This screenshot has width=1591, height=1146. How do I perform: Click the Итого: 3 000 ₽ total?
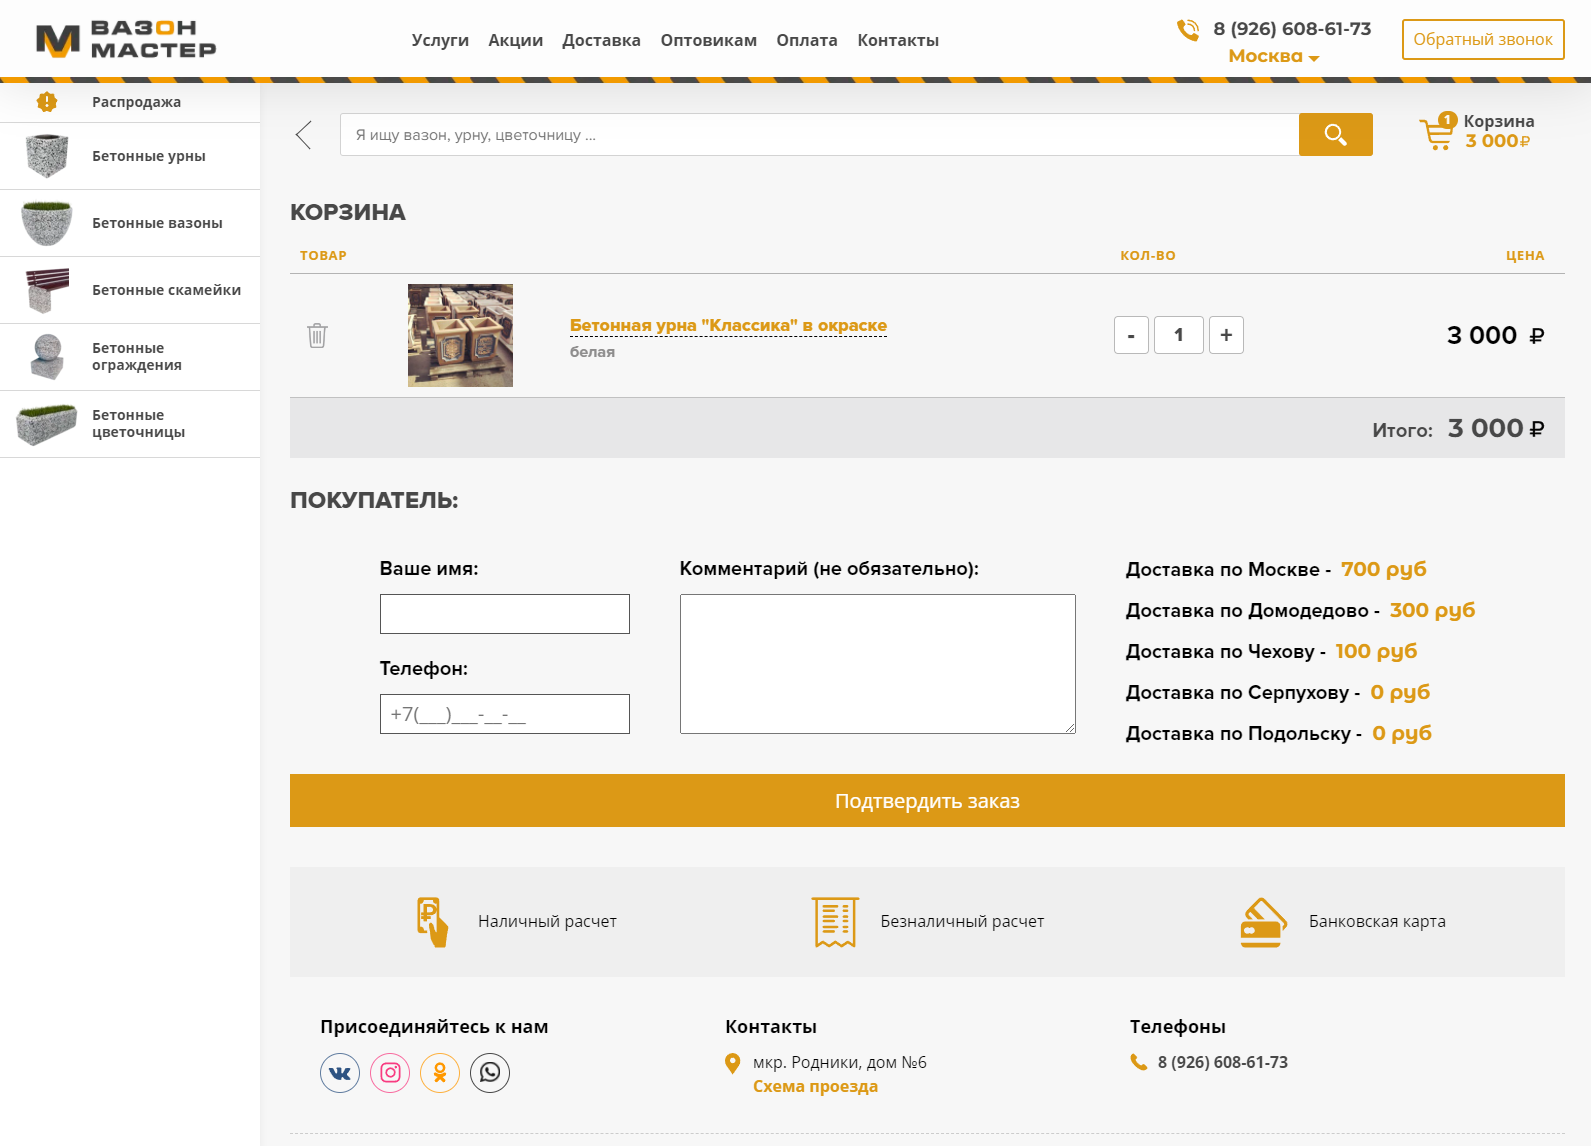point(1458,429)
